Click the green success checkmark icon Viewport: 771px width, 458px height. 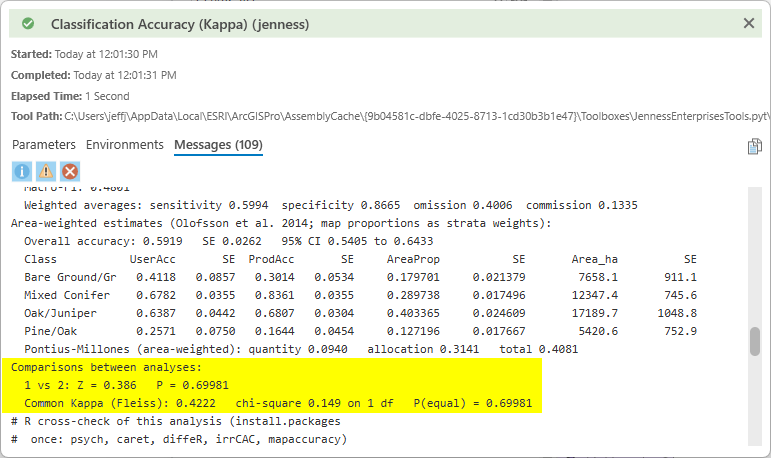28,24
